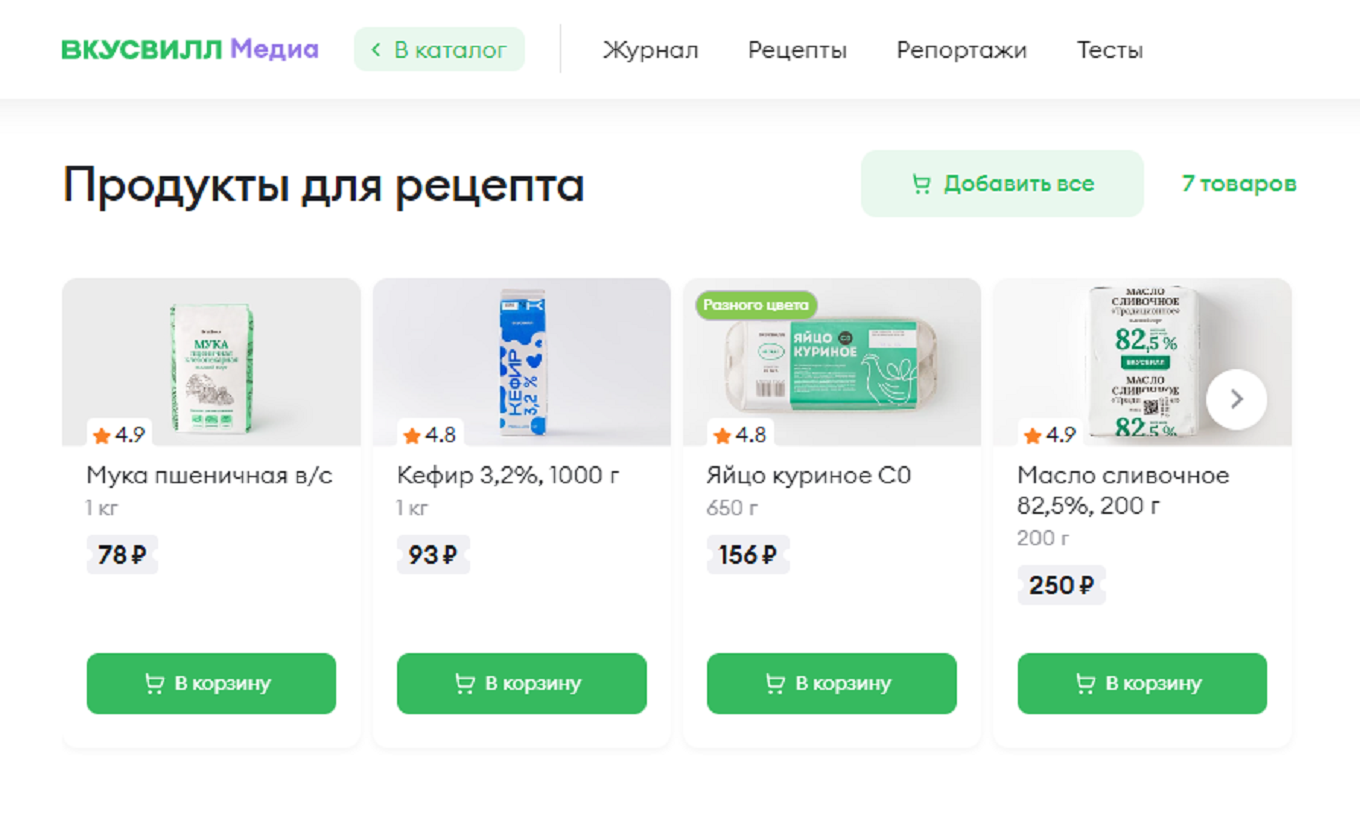Click the back chevron inside "В каталог"
Screen dimensions: 1360x819
(374, 48)
